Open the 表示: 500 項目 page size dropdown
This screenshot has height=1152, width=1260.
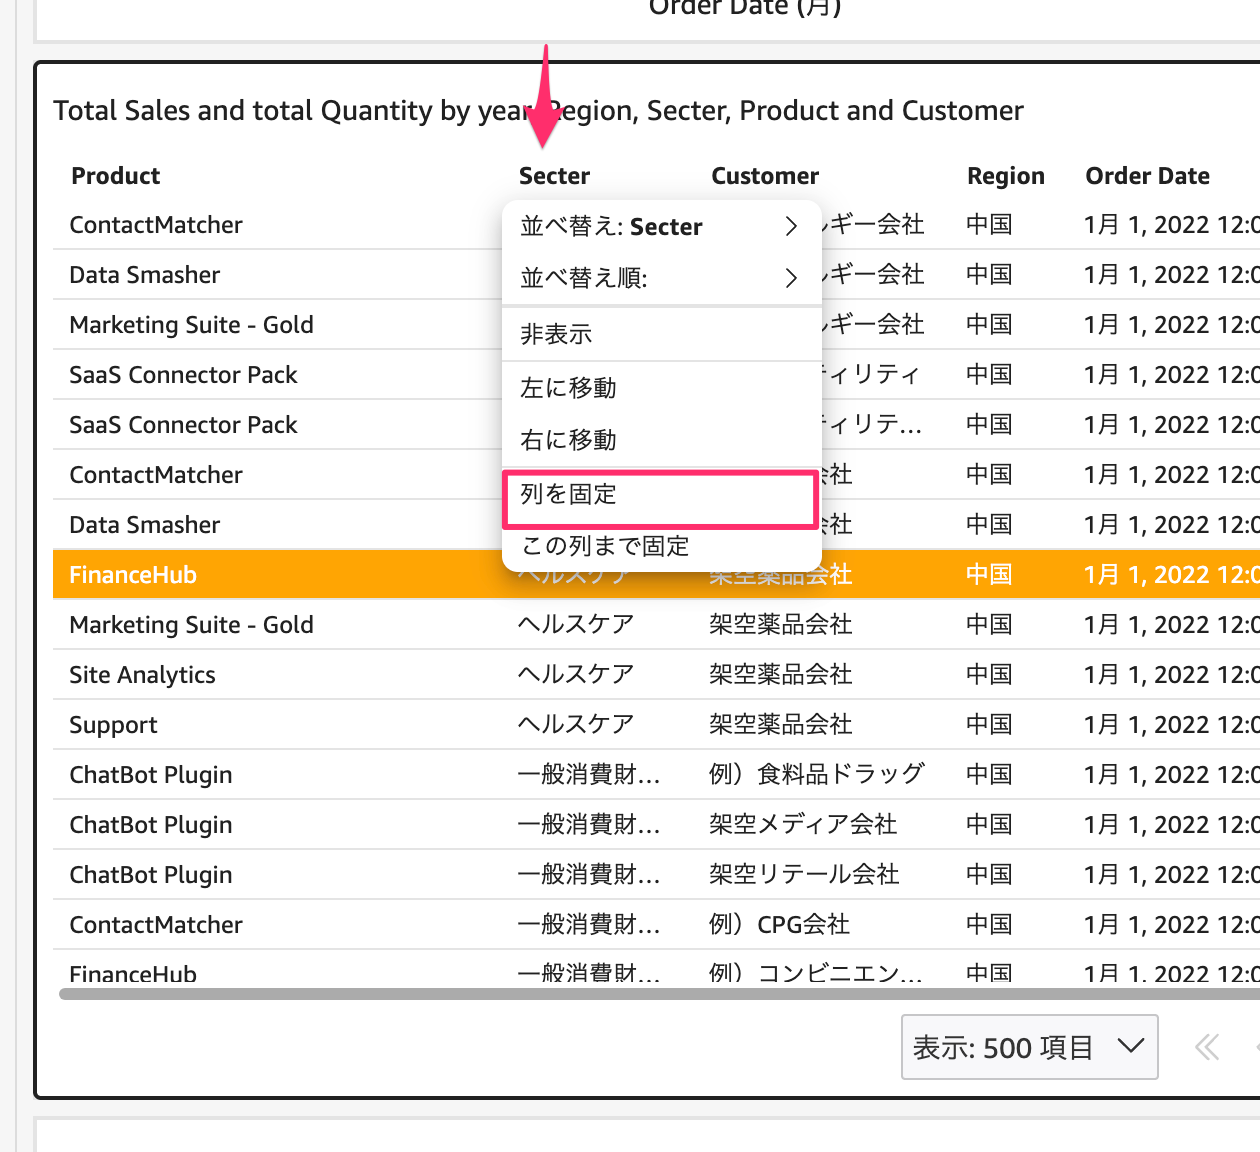[x=1029, y=1047]
